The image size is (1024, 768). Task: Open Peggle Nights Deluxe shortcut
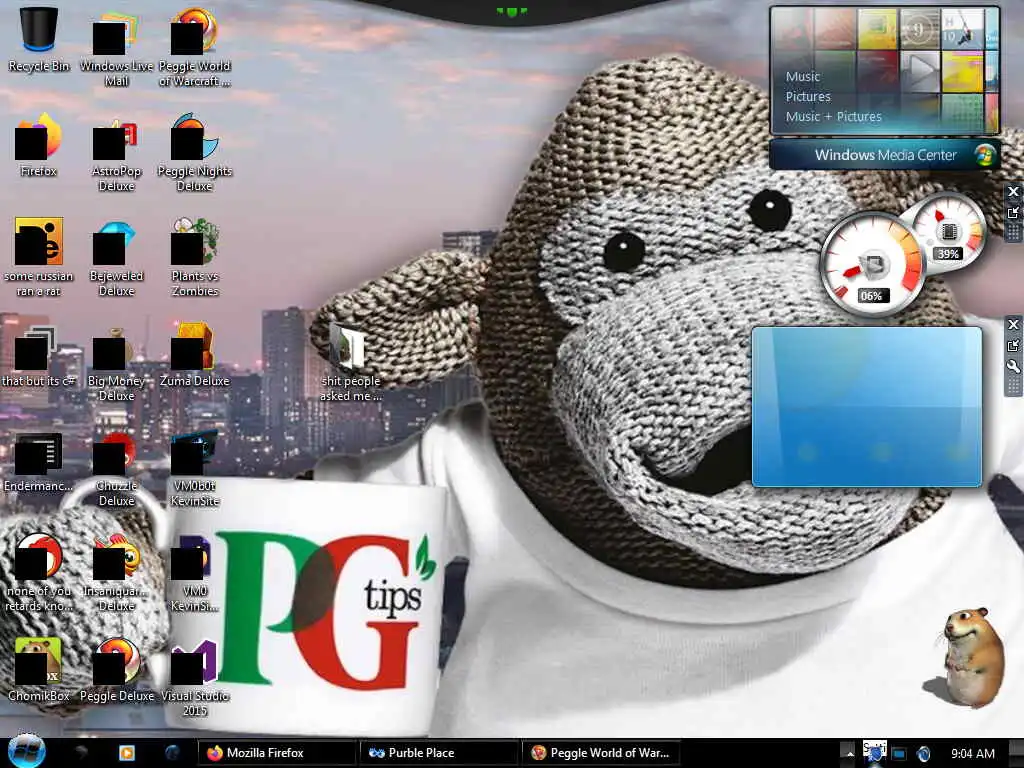195,153
